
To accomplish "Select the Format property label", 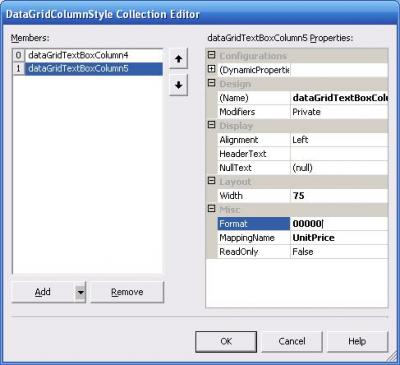I will click(x=254, y=224).
